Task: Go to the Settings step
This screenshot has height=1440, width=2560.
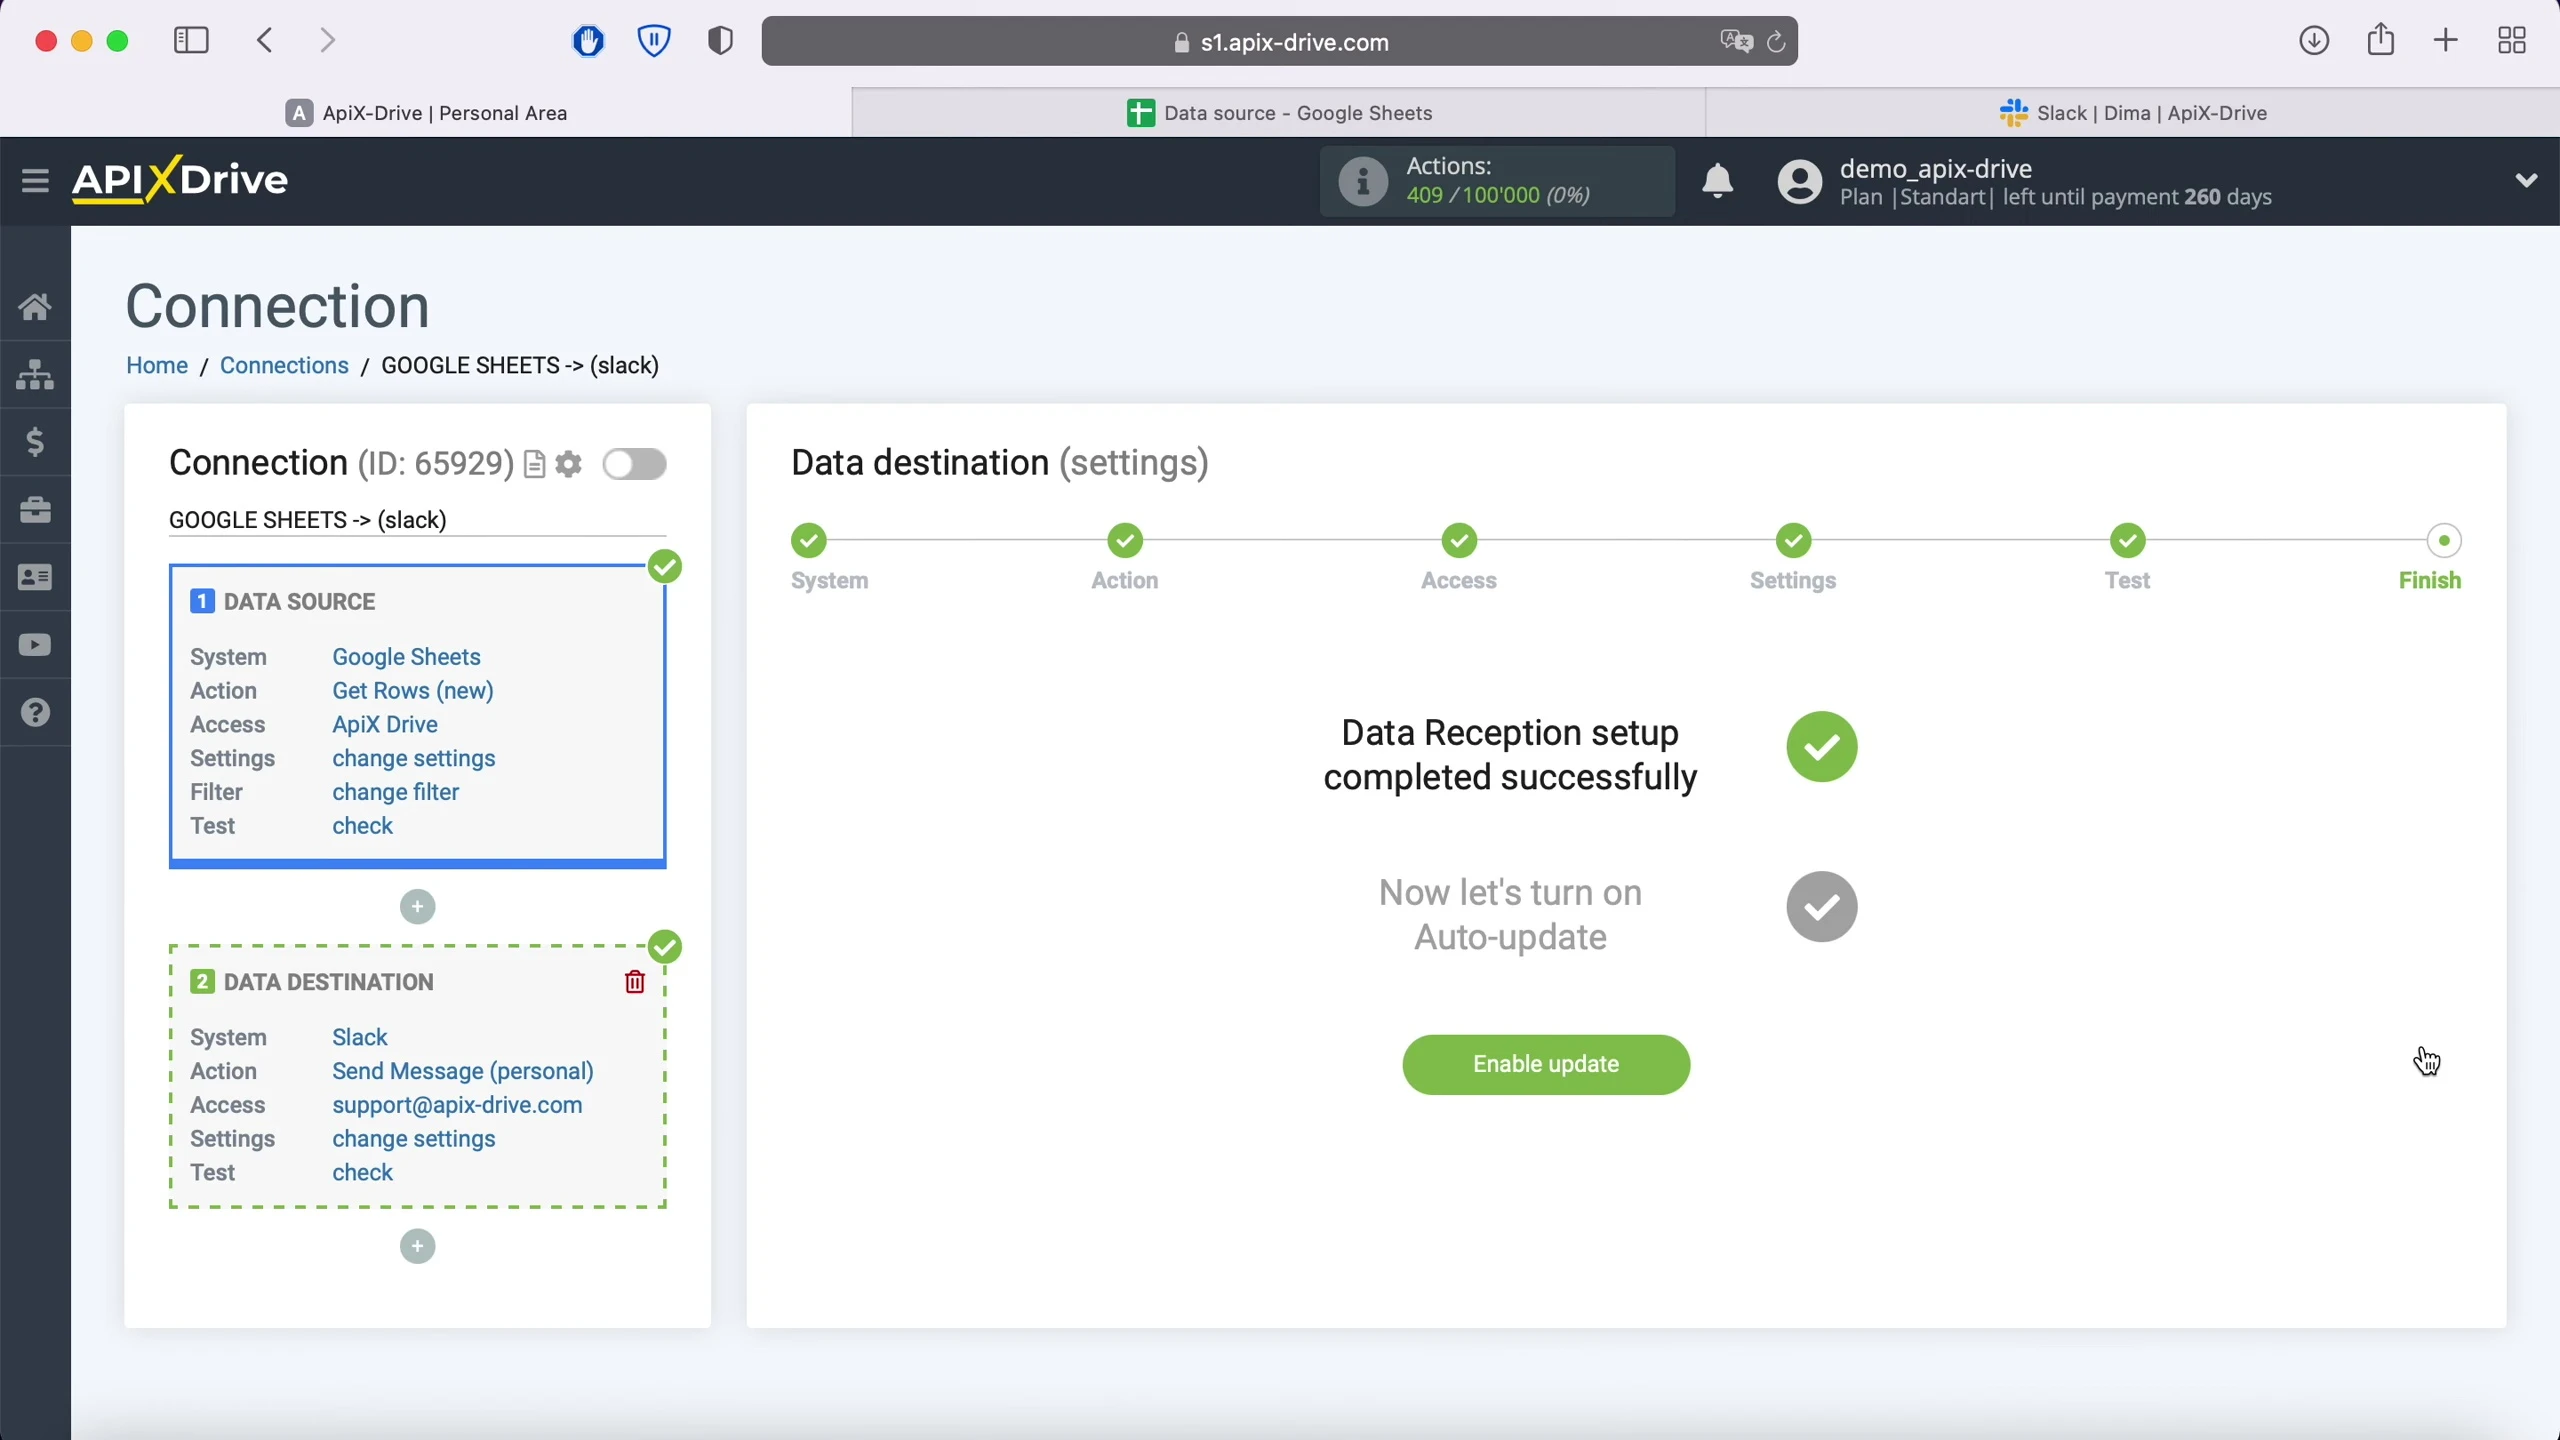Action: [x=1793, y=541]
